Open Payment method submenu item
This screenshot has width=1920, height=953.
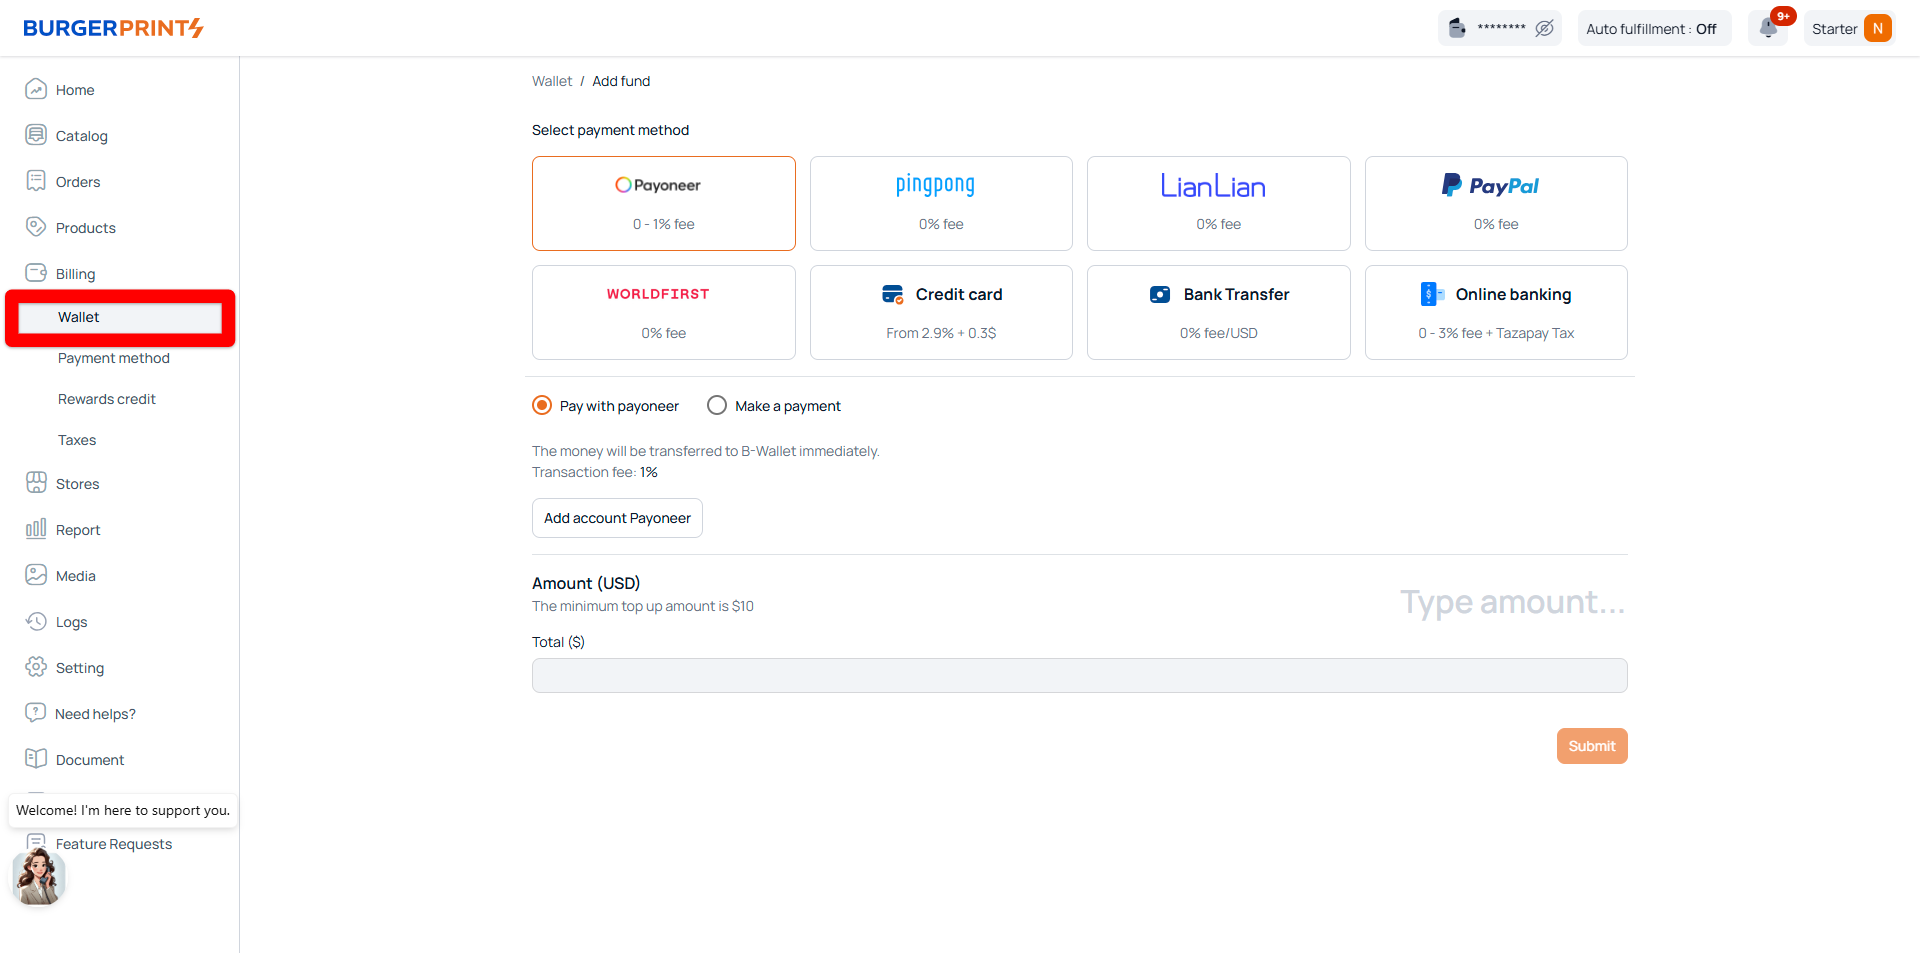click(114, 358)
